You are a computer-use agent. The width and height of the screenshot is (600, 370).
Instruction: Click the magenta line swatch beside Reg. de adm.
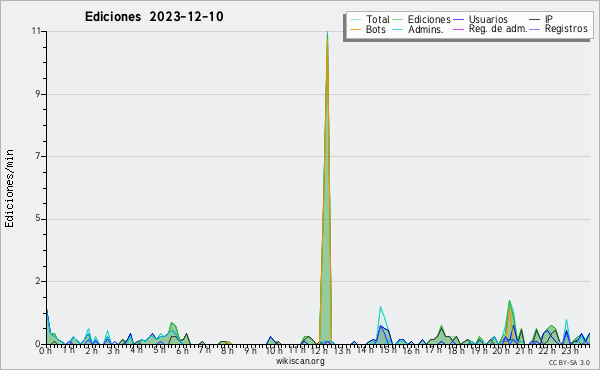pyautogui.click(x=458, y=29)
